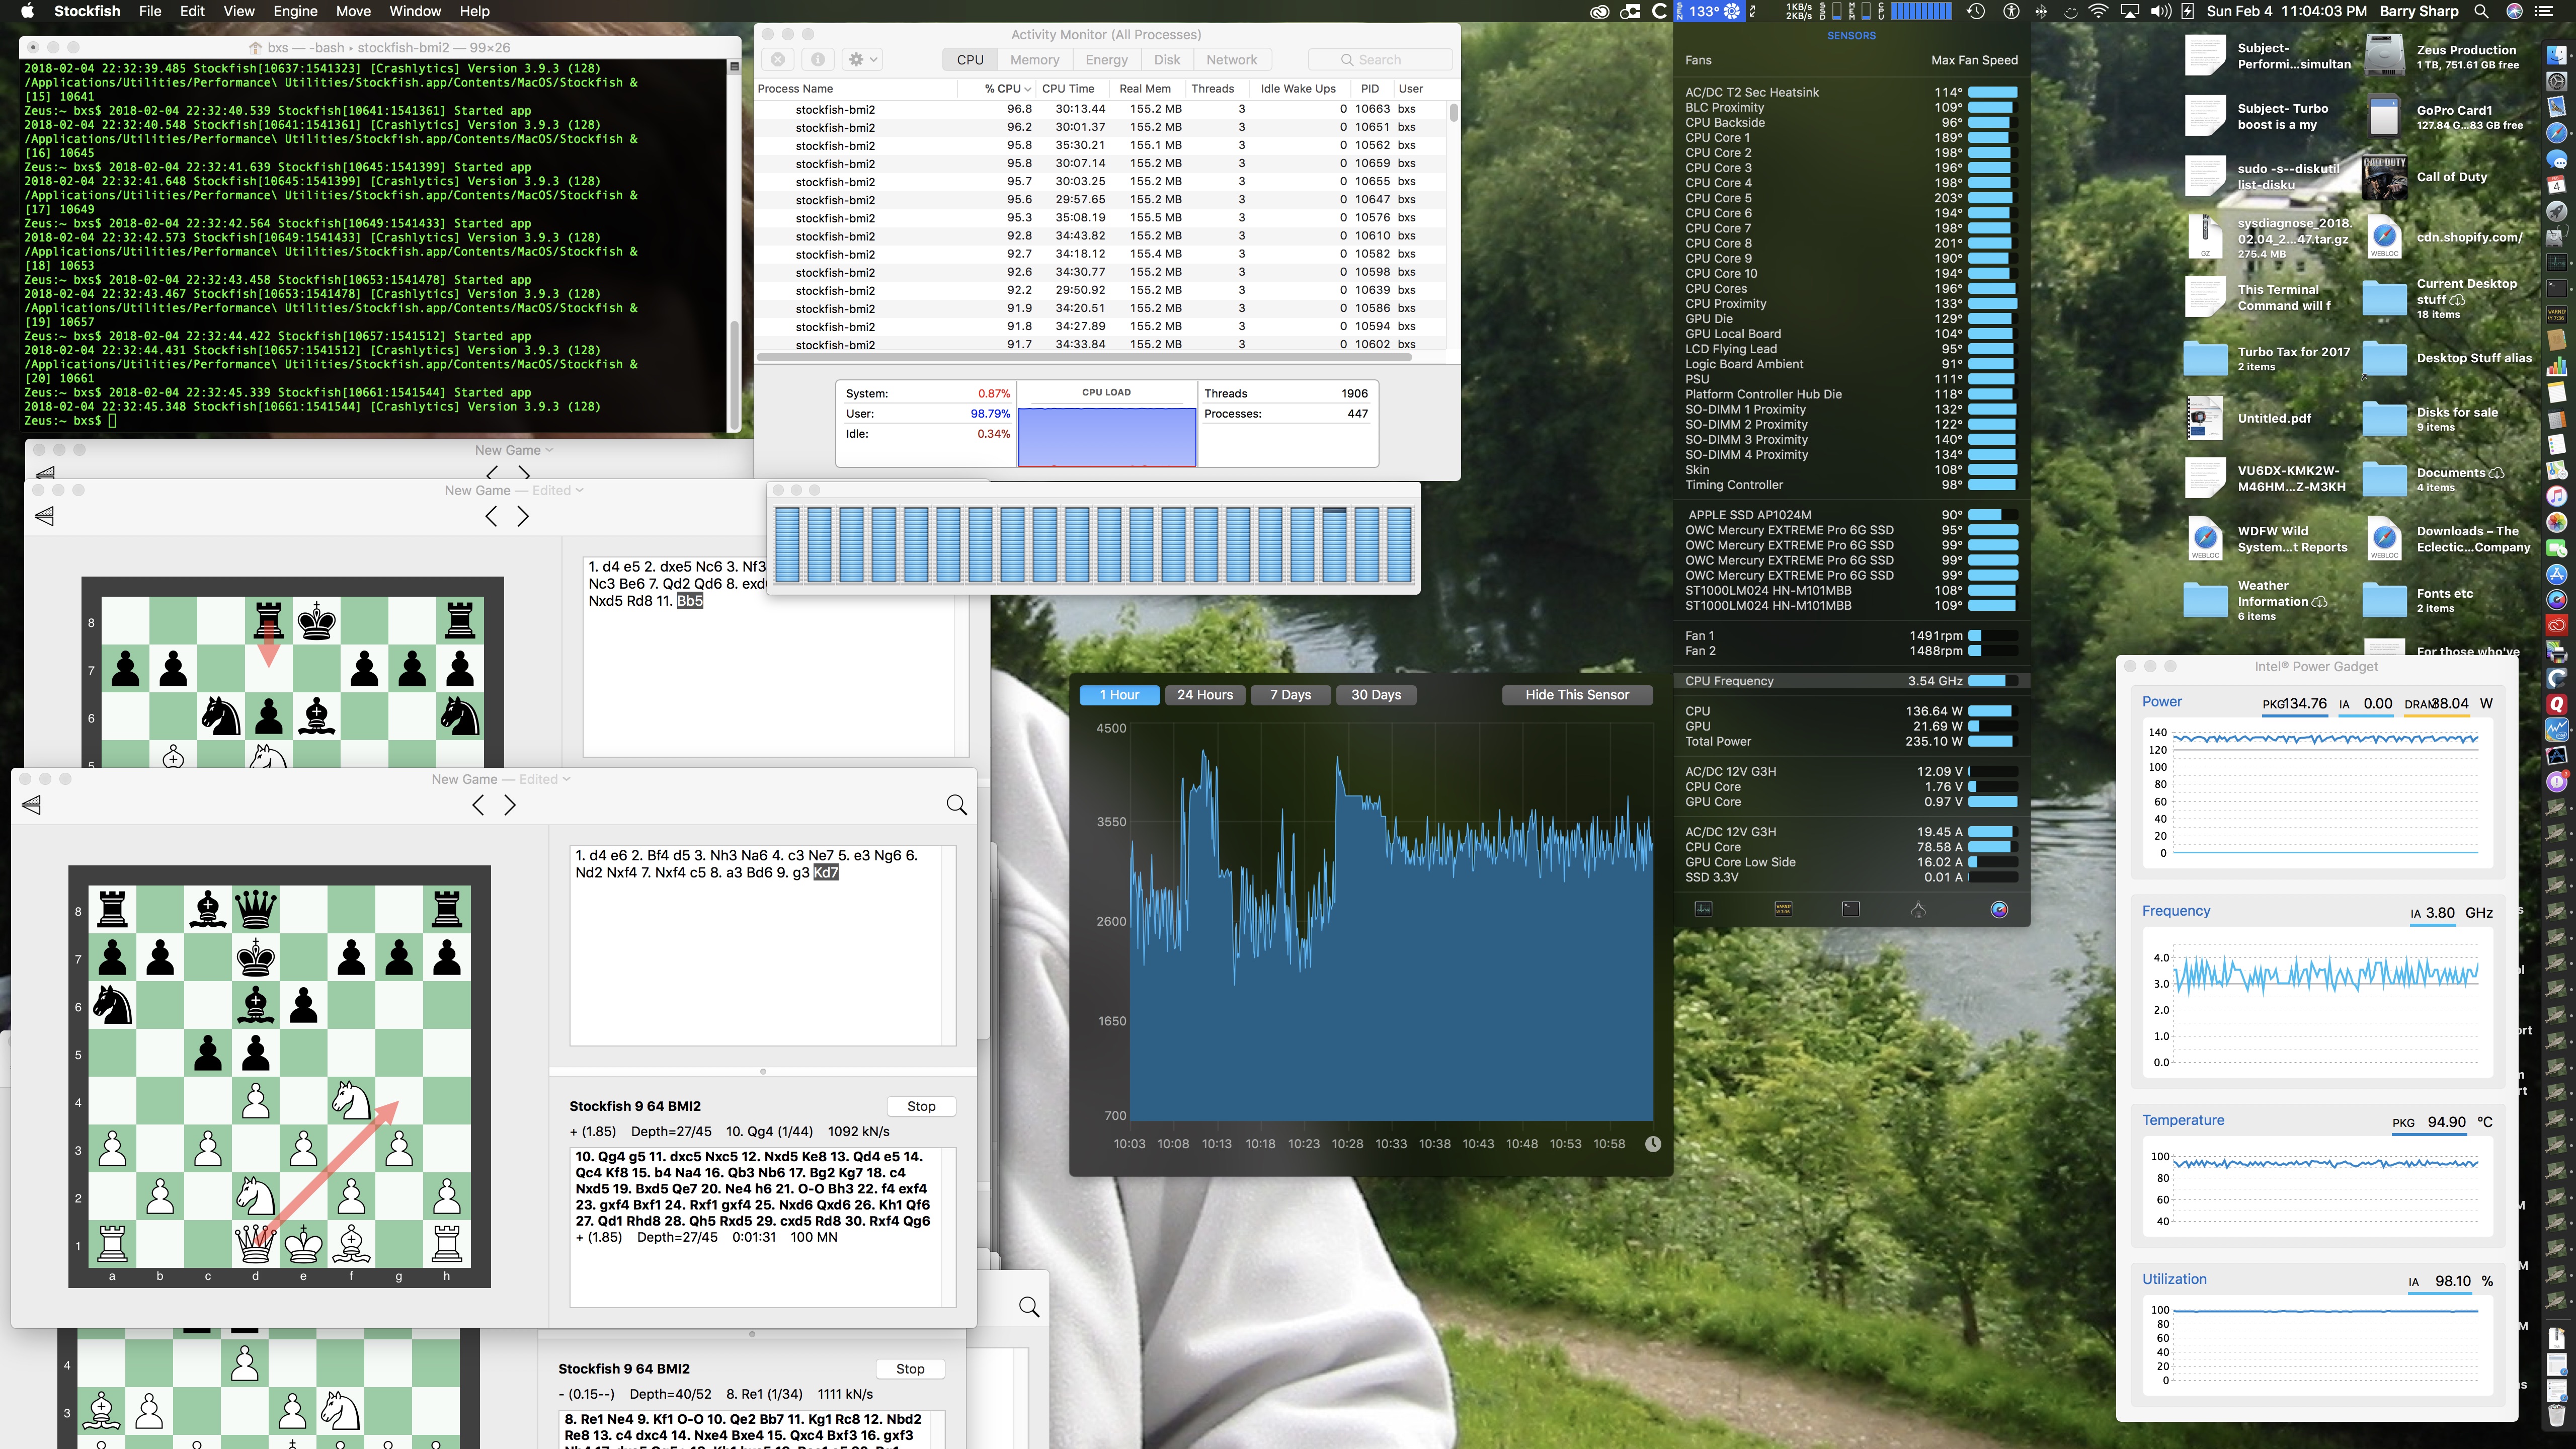
Task: Go to previous move in middle Stockfish window
Action: coord(491,516)
